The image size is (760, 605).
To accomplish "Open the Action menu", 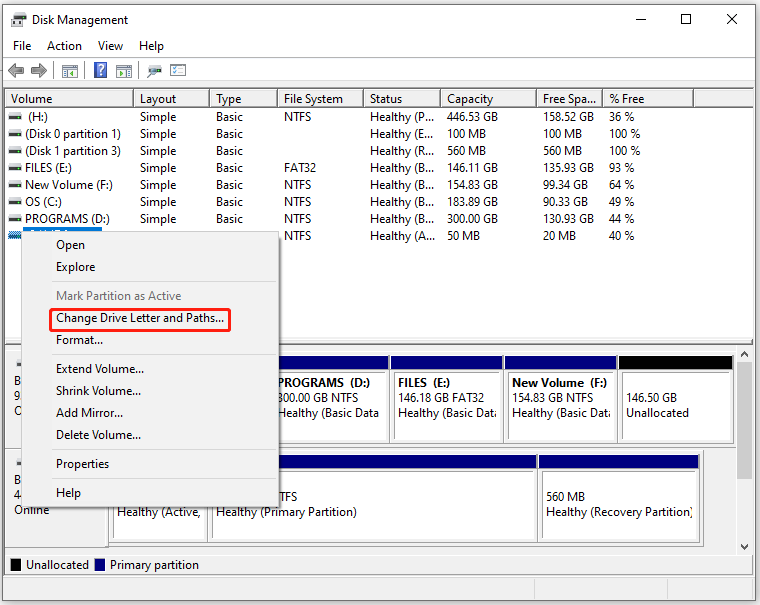I will (64, 46).
